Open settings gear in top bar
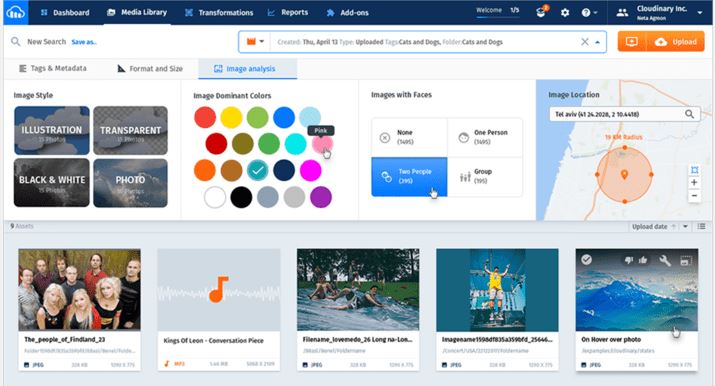Screen dimensions: 715x386 point(565,13)
